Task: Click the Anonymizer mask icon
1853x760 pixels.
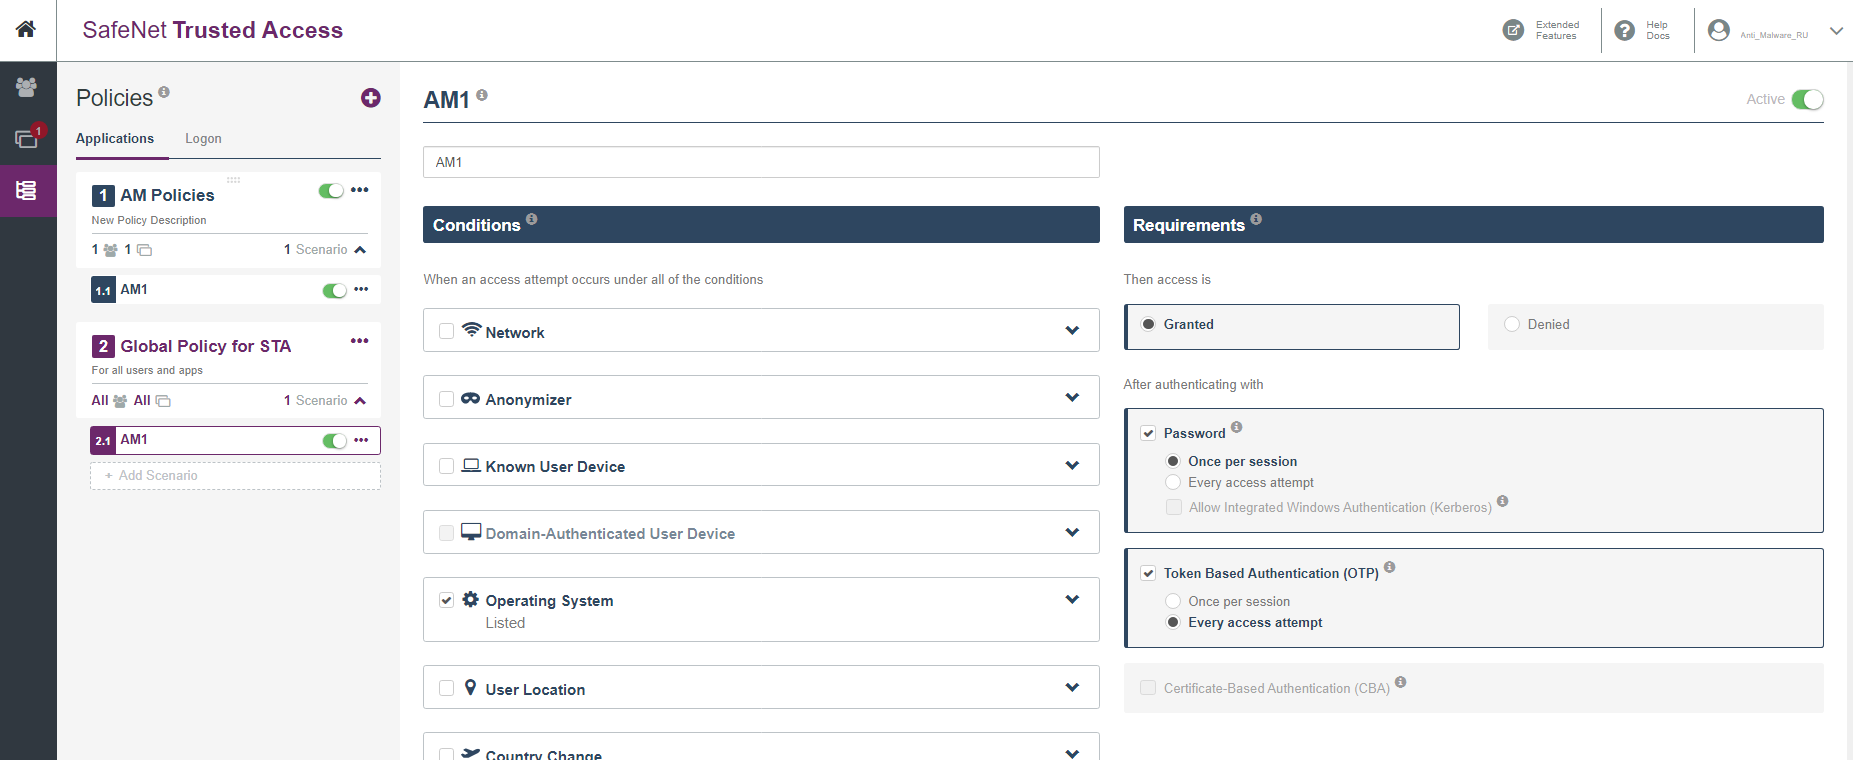Action: [471, 398]
